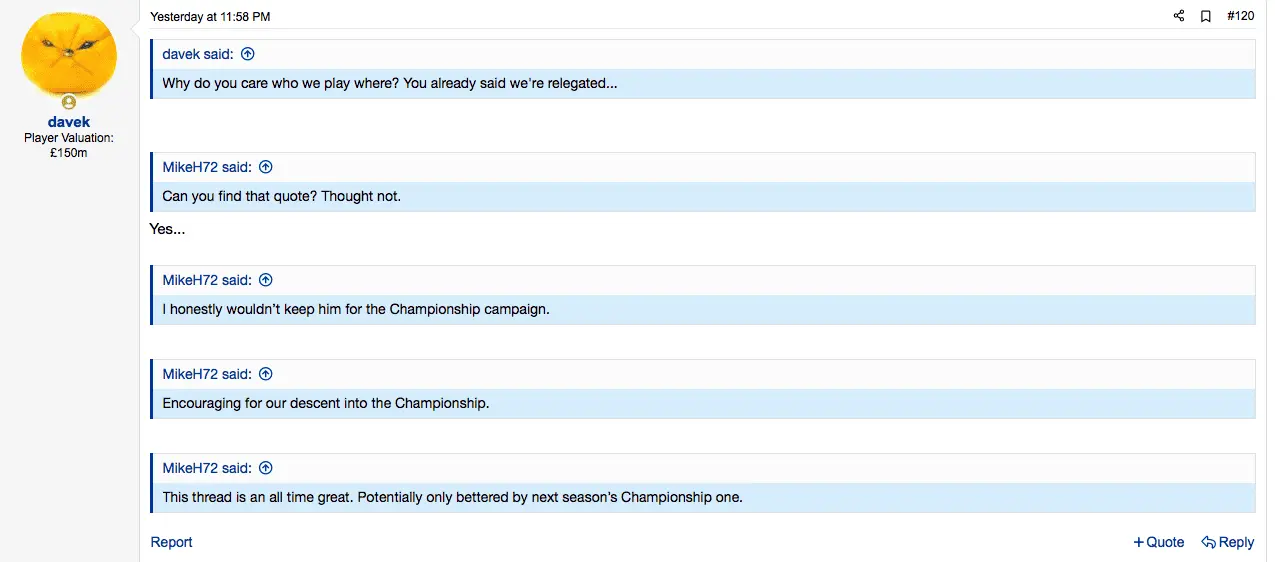Image resolution: width=1275 pixels, height=562 pixels.
Task: Jump to davek's original quoted post arrow
Action: click(x=248, y=55)
